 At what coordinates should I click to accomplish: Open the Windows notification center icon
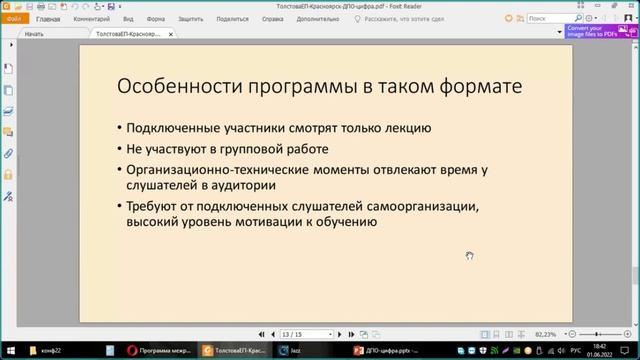coord(624,351)
